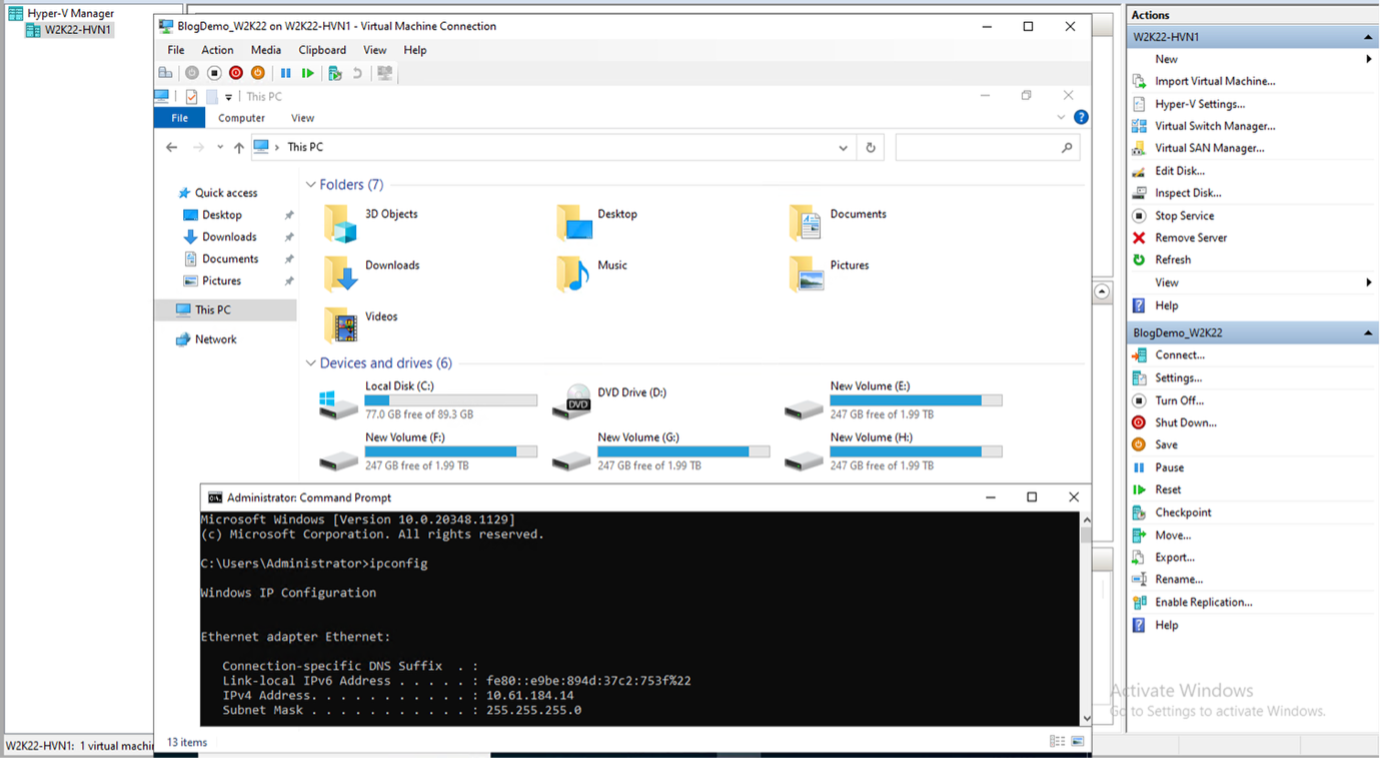Viewport: 1384px width, 760px height.
Task: Click the IPv4 address 10.61.184.14 in Command Prompt
Action: click(530, 696)
